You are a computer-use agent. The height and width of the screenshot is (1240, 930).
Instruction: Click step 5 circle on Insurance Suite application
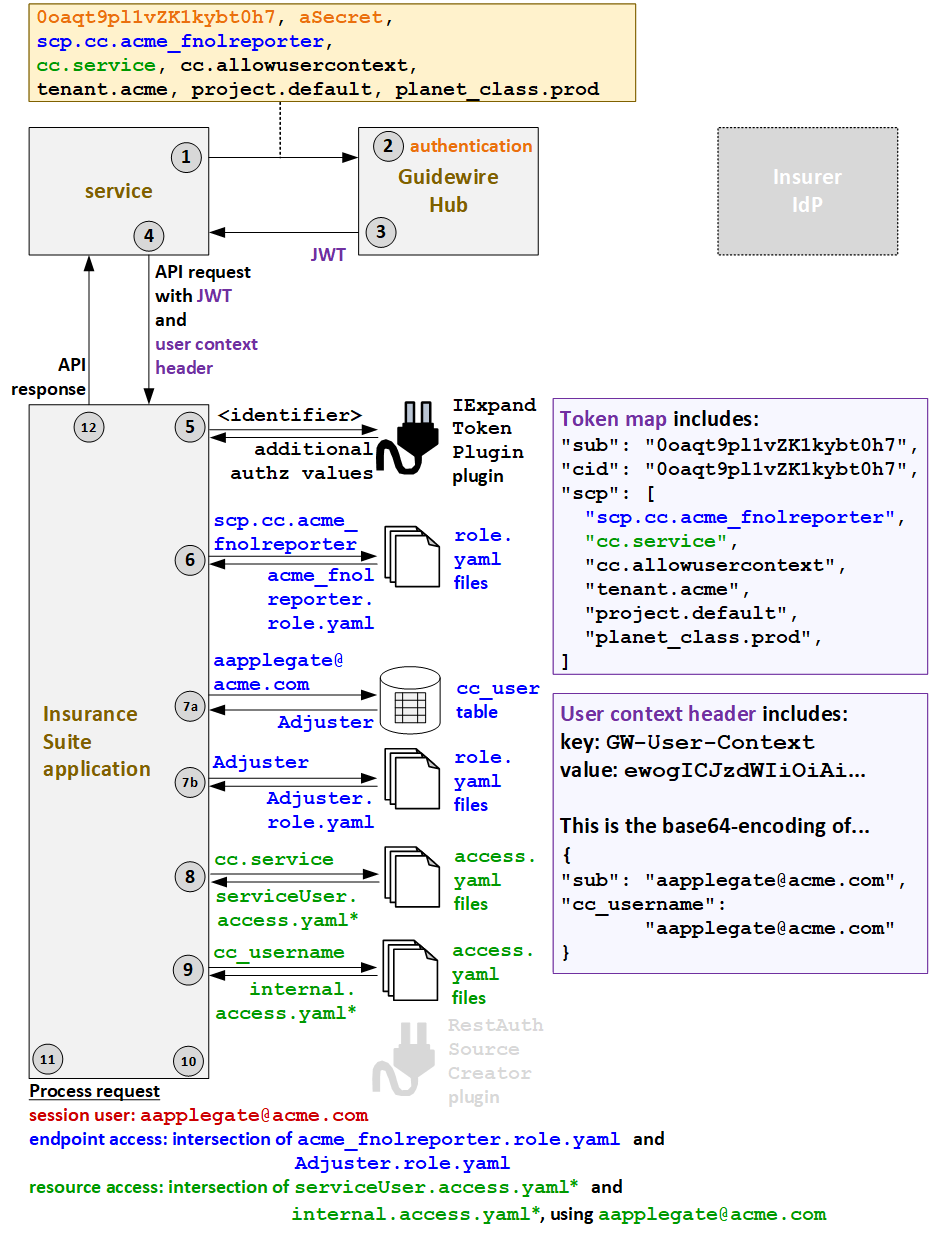click(x=189, y=427)
